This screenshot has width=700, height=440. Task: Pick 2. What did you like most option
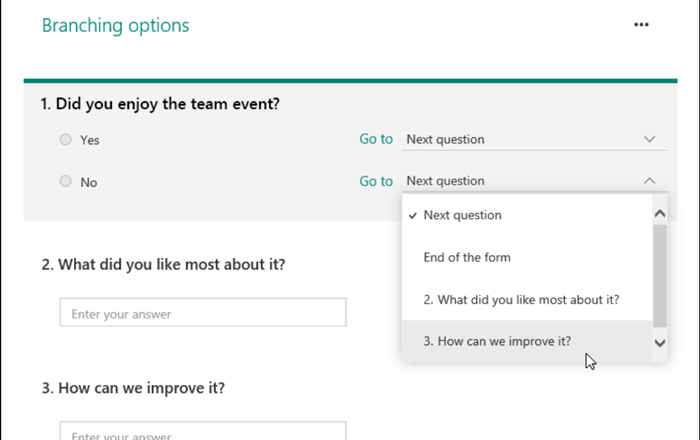pos(521,299)
